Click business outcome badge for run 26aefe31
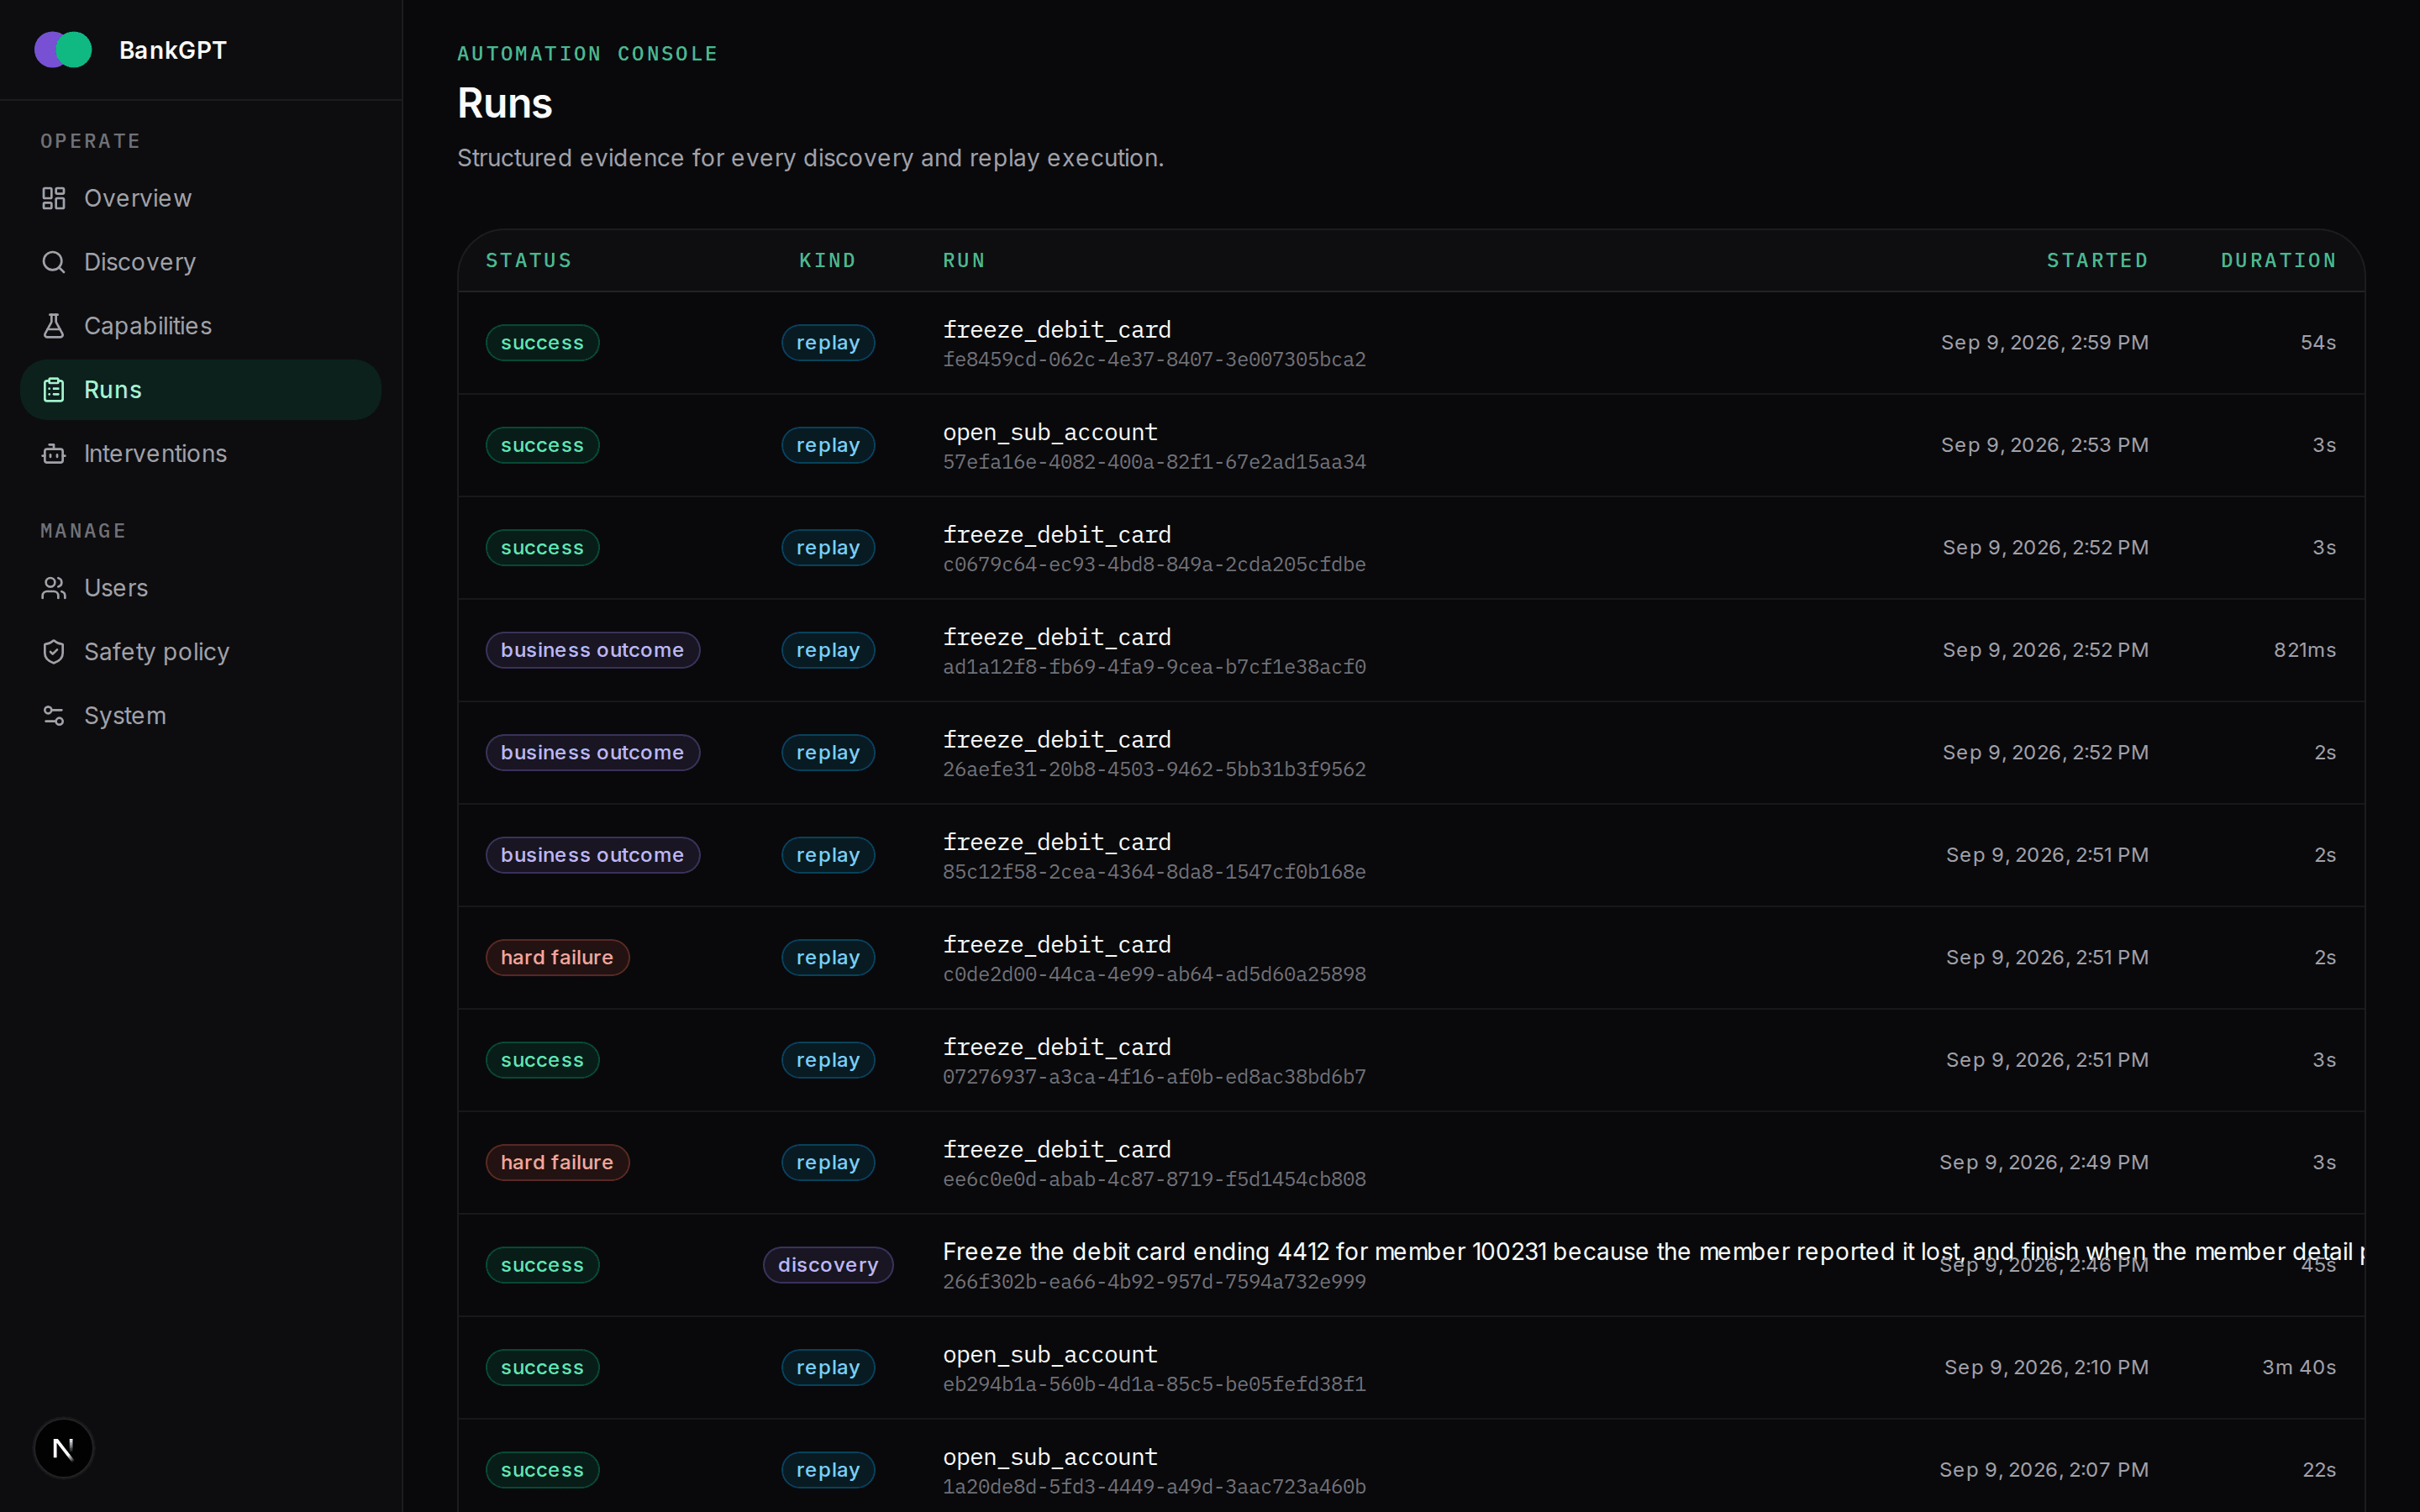The height and width of the screenshot is (1512, 2420). 592,753
